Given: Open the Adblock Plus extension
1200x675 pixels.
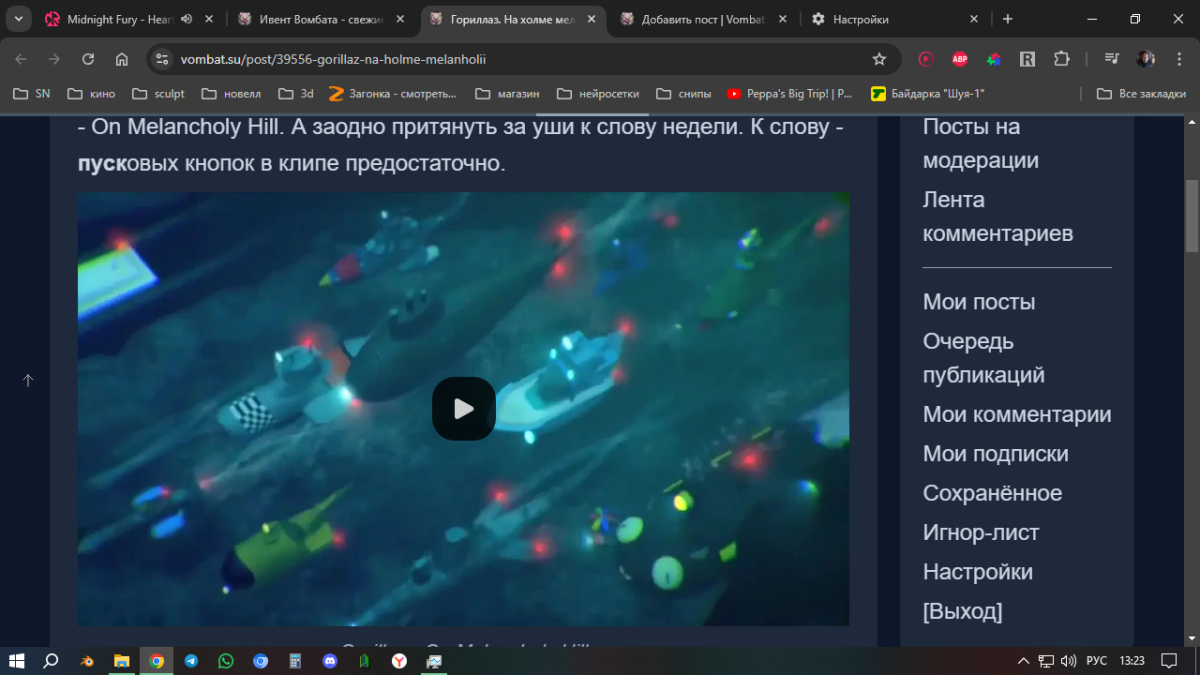Looking at the screenshot, I should coord(960,59).
